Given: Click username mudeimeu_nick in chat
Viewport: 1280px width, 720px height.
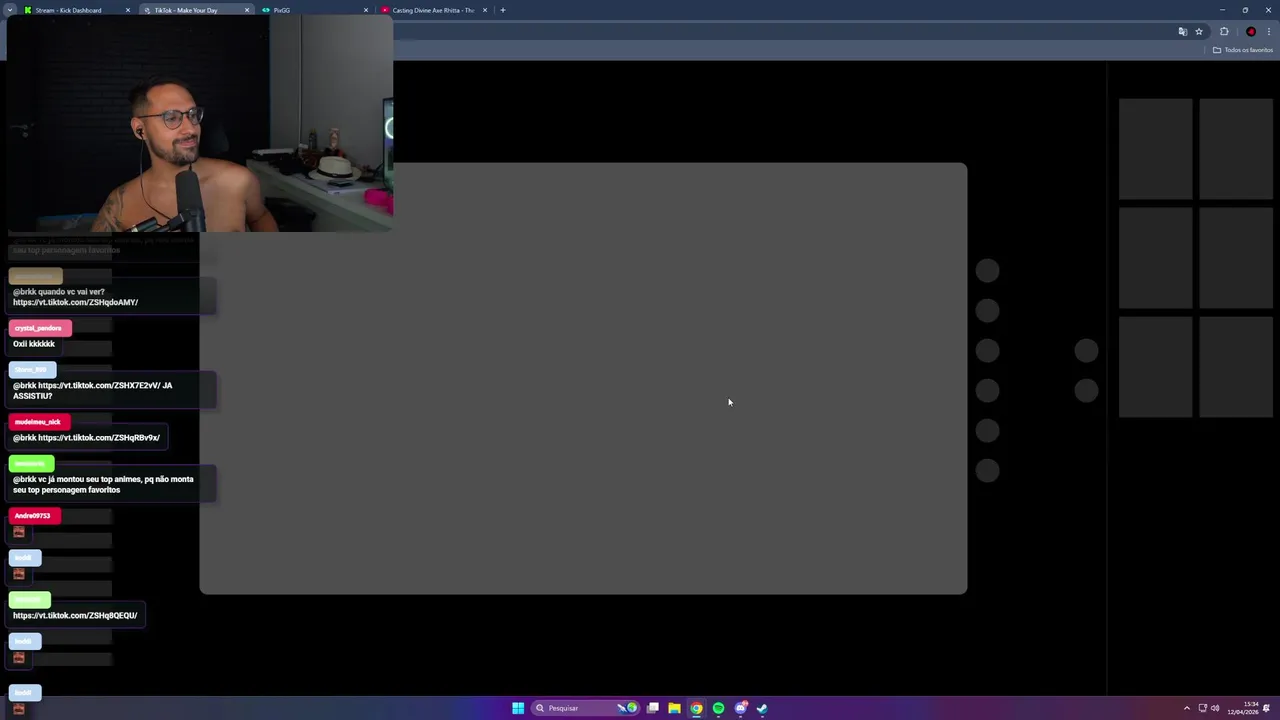Looking at the screenshot, I should pyautogui.click(x=38, y=422).
